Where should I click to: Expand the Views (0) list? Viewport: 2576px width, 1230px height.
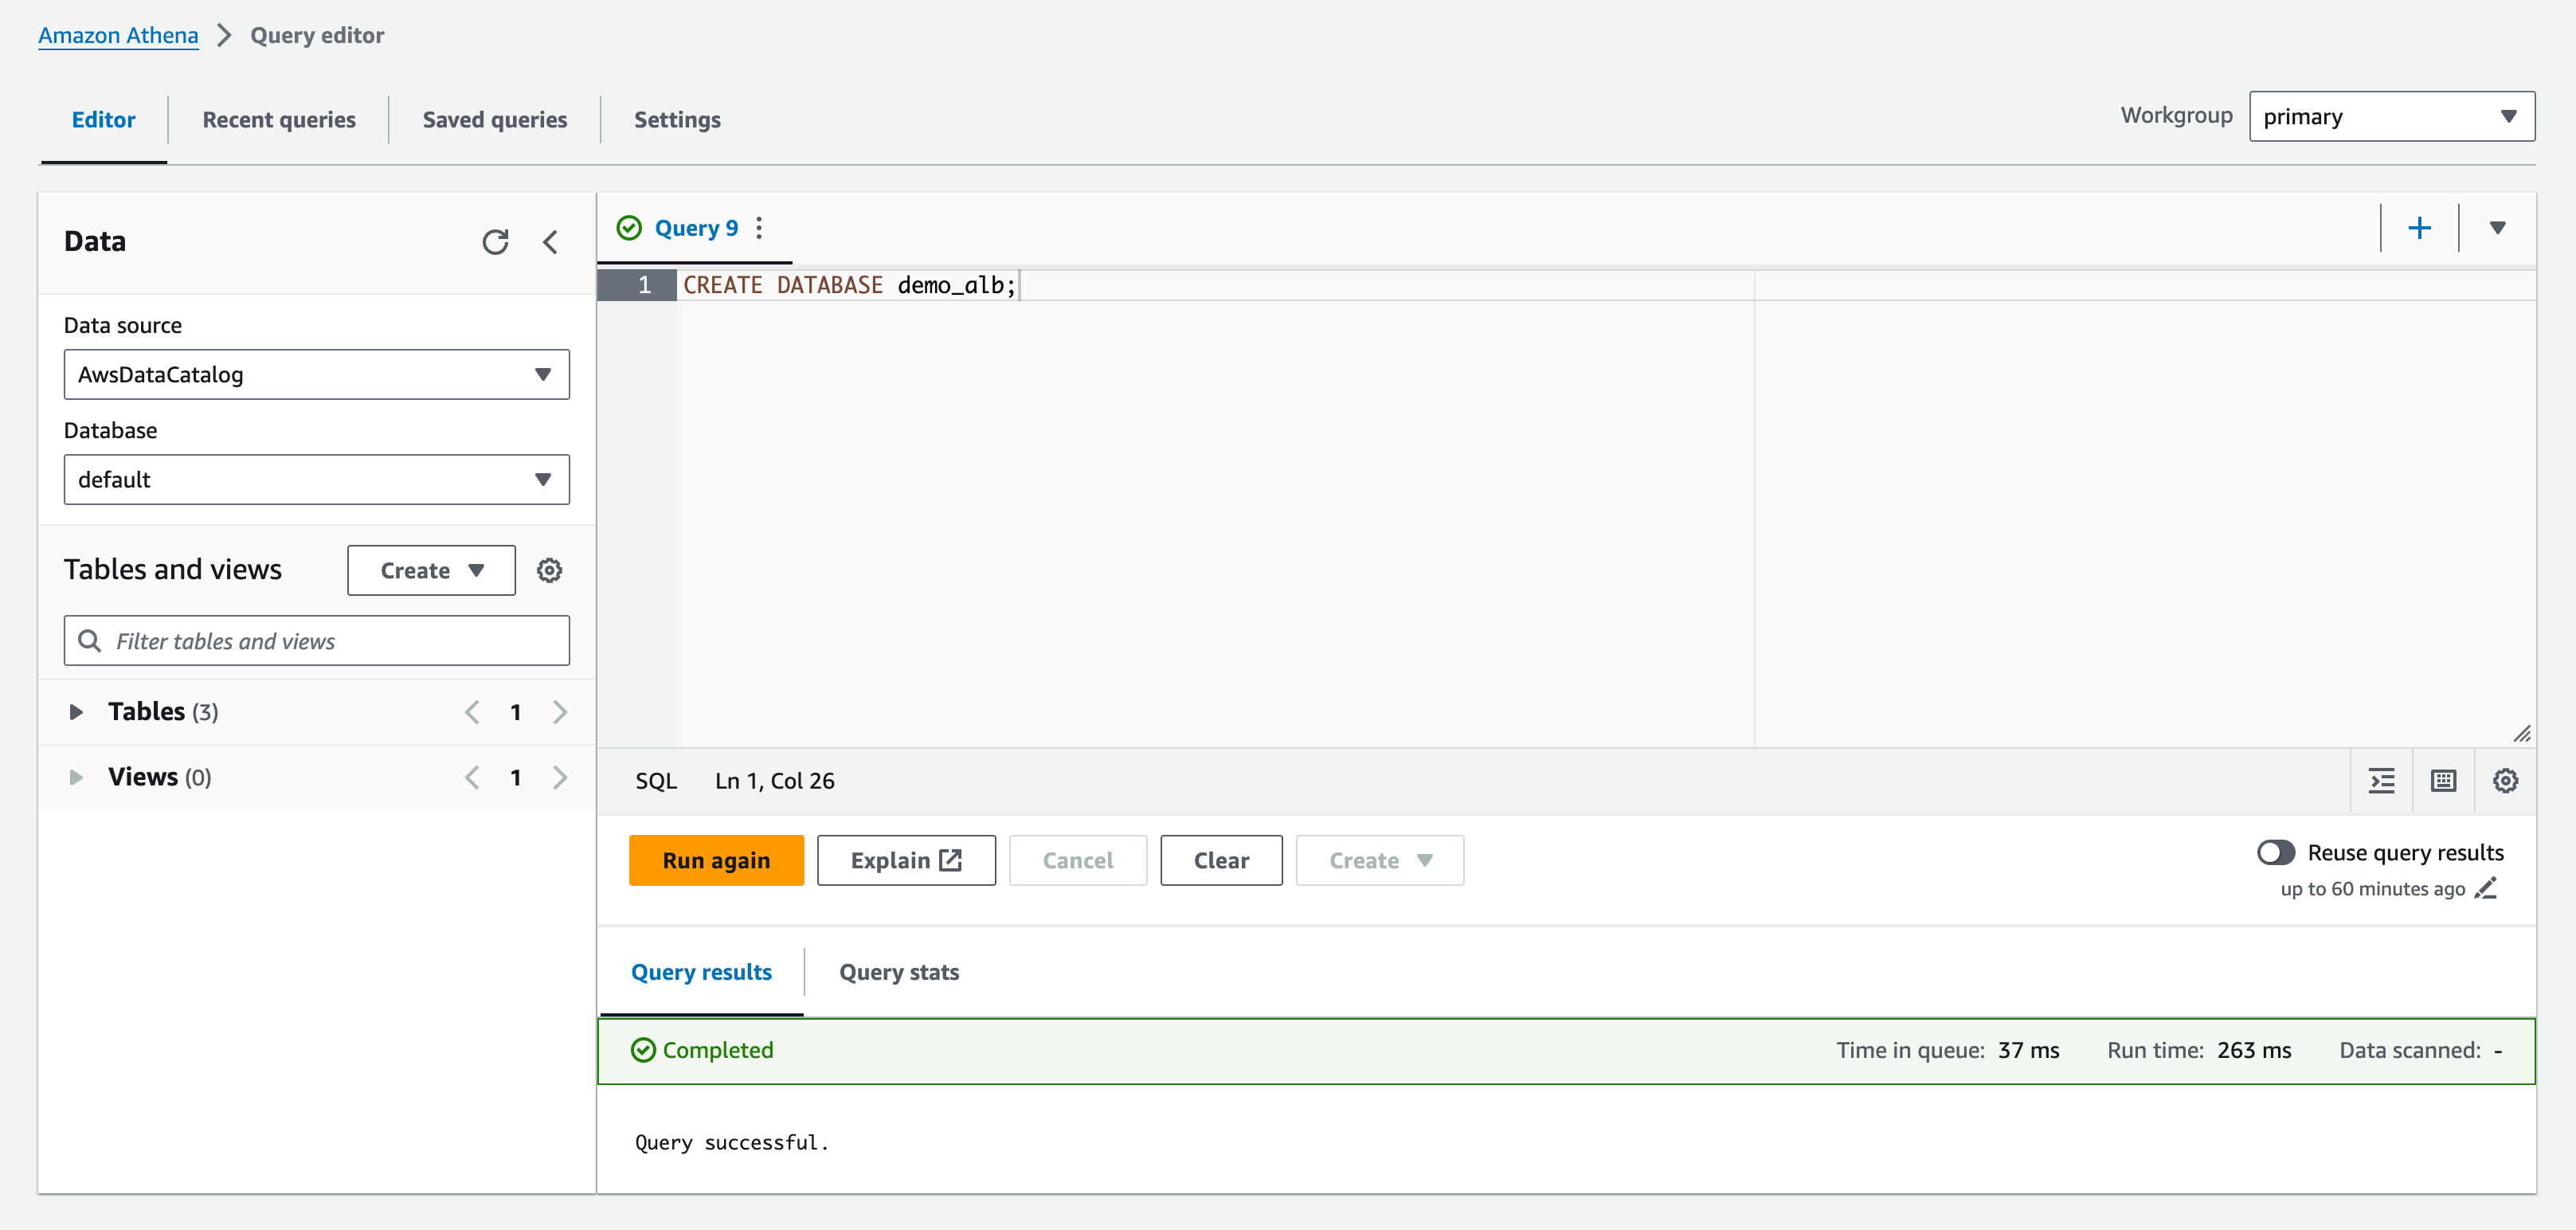[x=76, y=777]
